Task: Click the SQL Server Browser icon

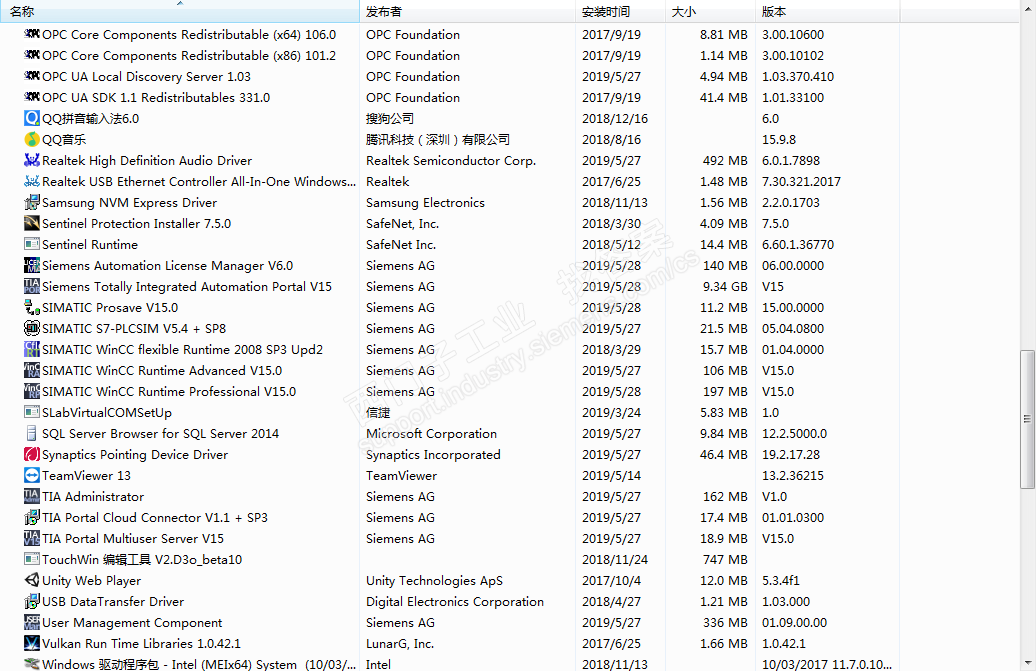Action: tap(32, 433)
